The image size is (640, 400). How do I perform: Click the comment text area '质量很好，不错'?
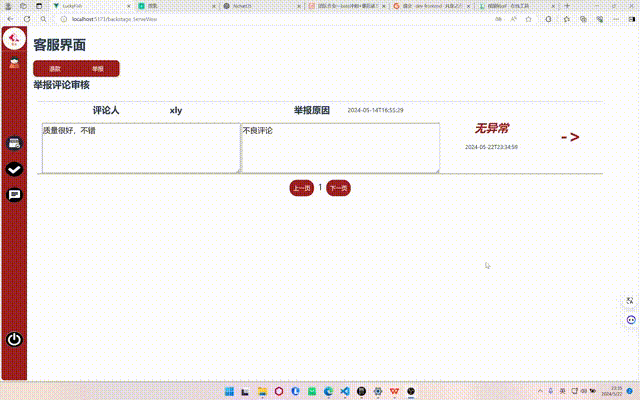(141, 148)
